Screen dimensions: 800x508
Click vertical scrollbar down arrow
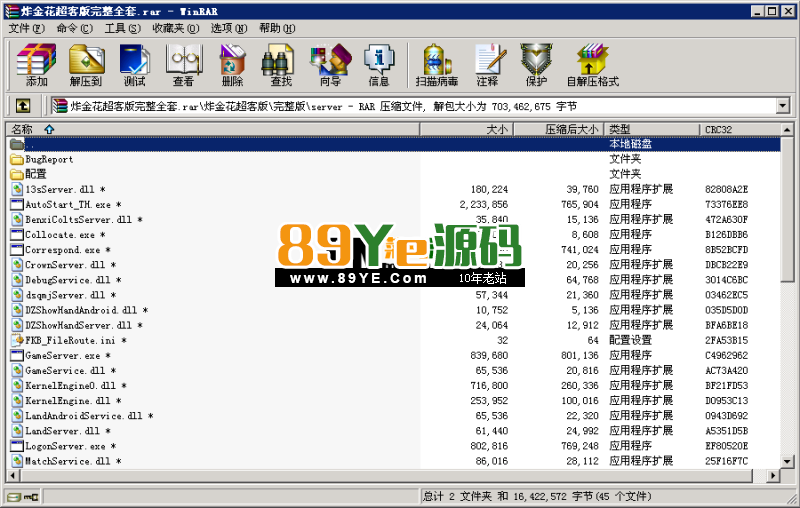tap(787, 462)
